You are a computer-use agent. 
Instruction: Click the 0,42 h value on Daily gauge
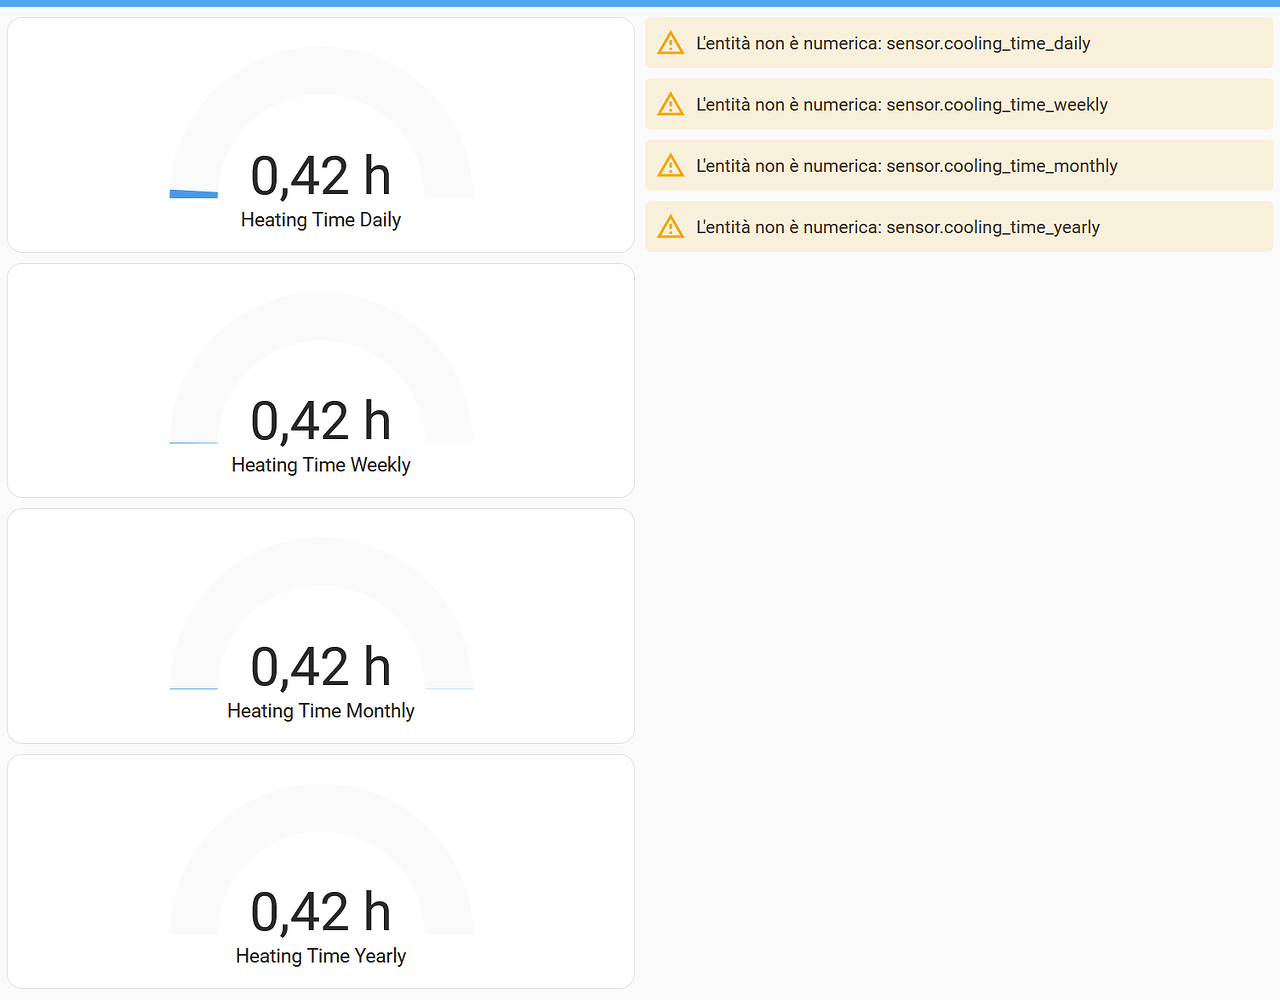[x=320, y=175]
